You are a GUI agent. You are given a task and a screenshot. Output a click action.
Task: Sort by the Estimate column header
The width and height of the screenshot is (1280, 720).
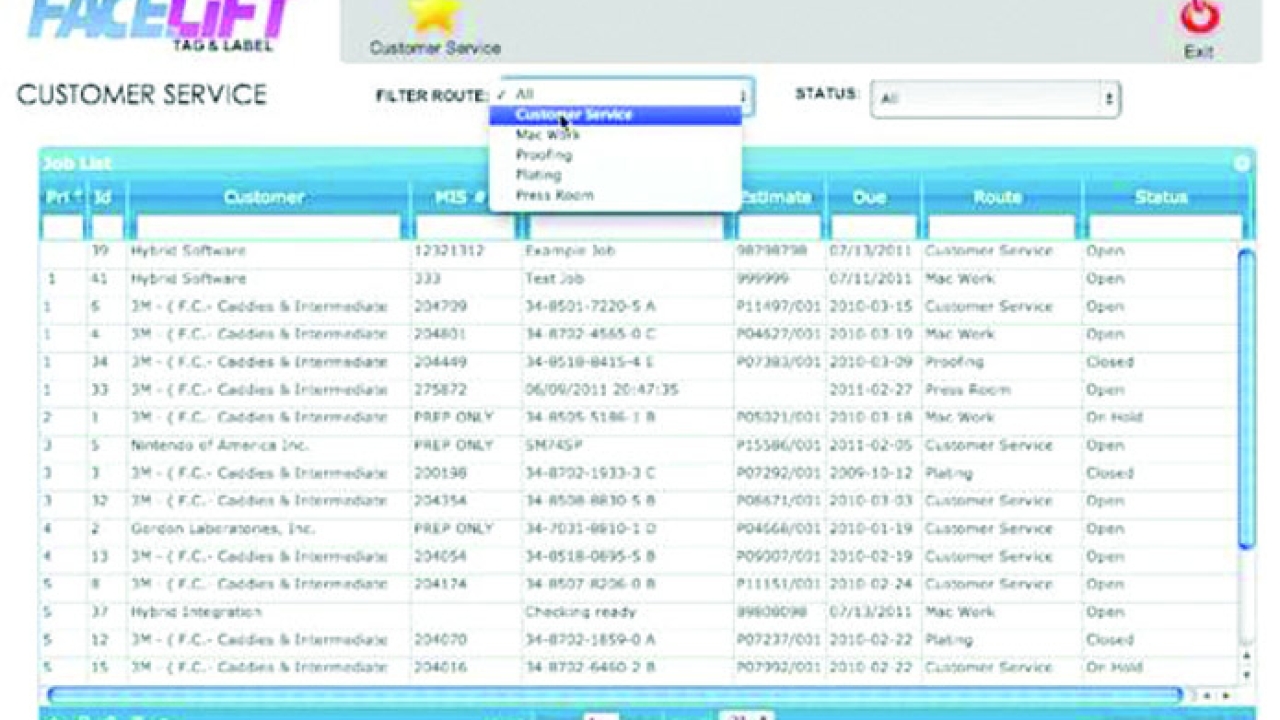tap(777, 197)
